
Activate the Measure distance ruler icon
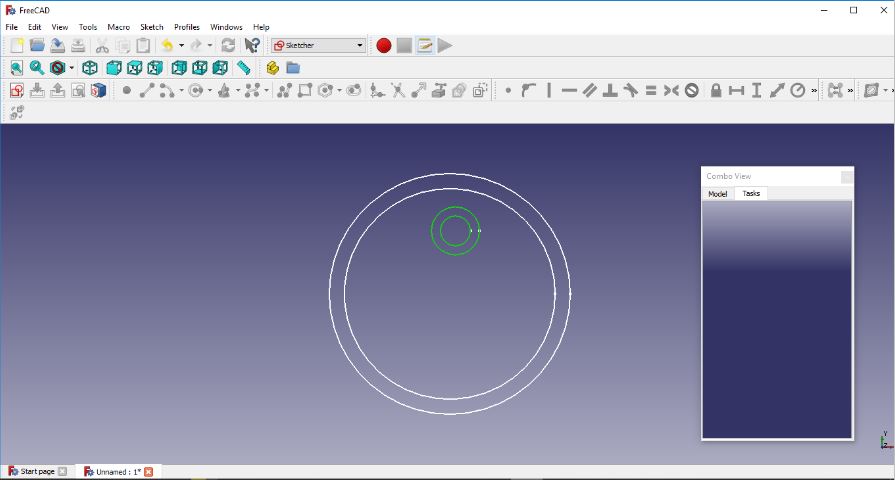coord(244,68)
